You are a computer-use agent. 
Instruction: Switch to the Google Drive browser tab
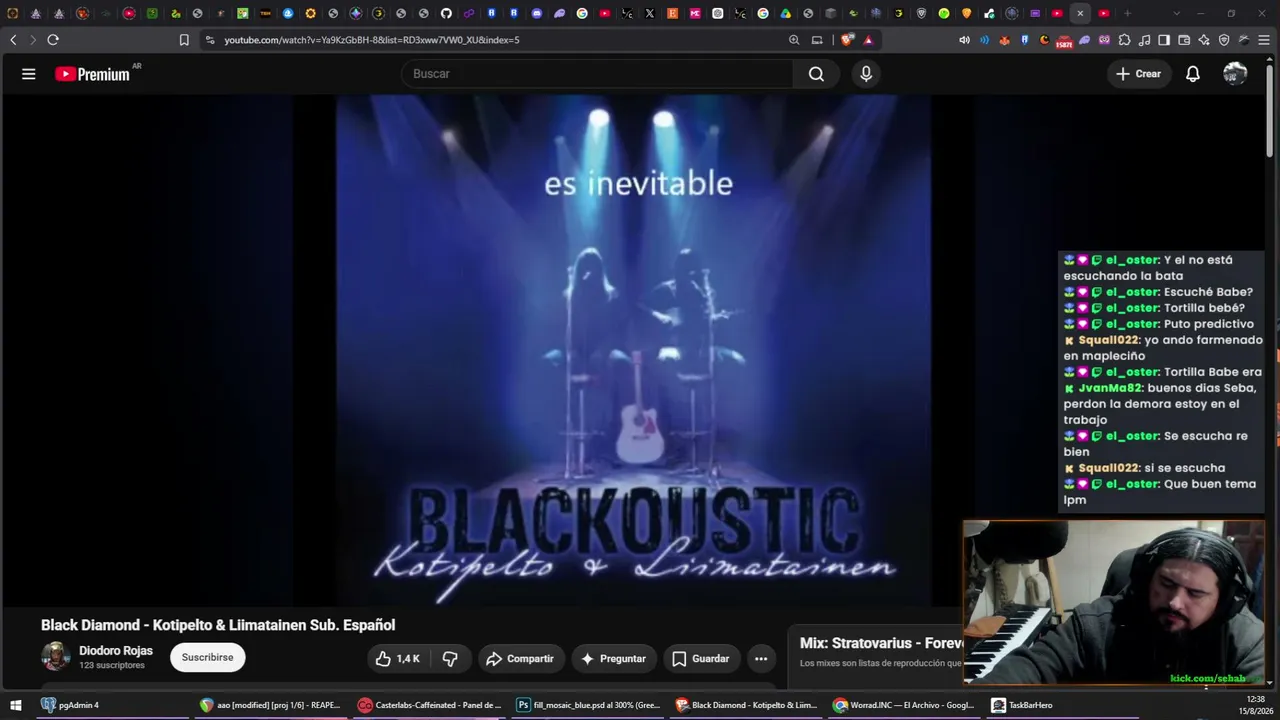[785, 13]
